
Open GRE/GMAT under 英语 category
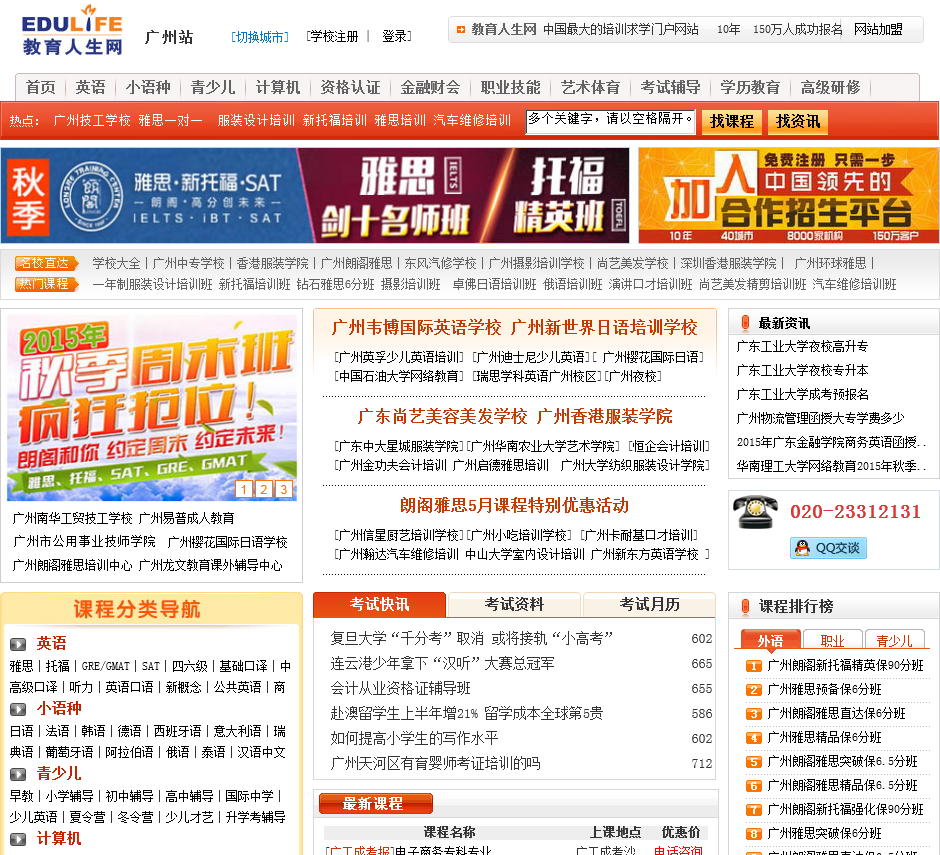106,666
